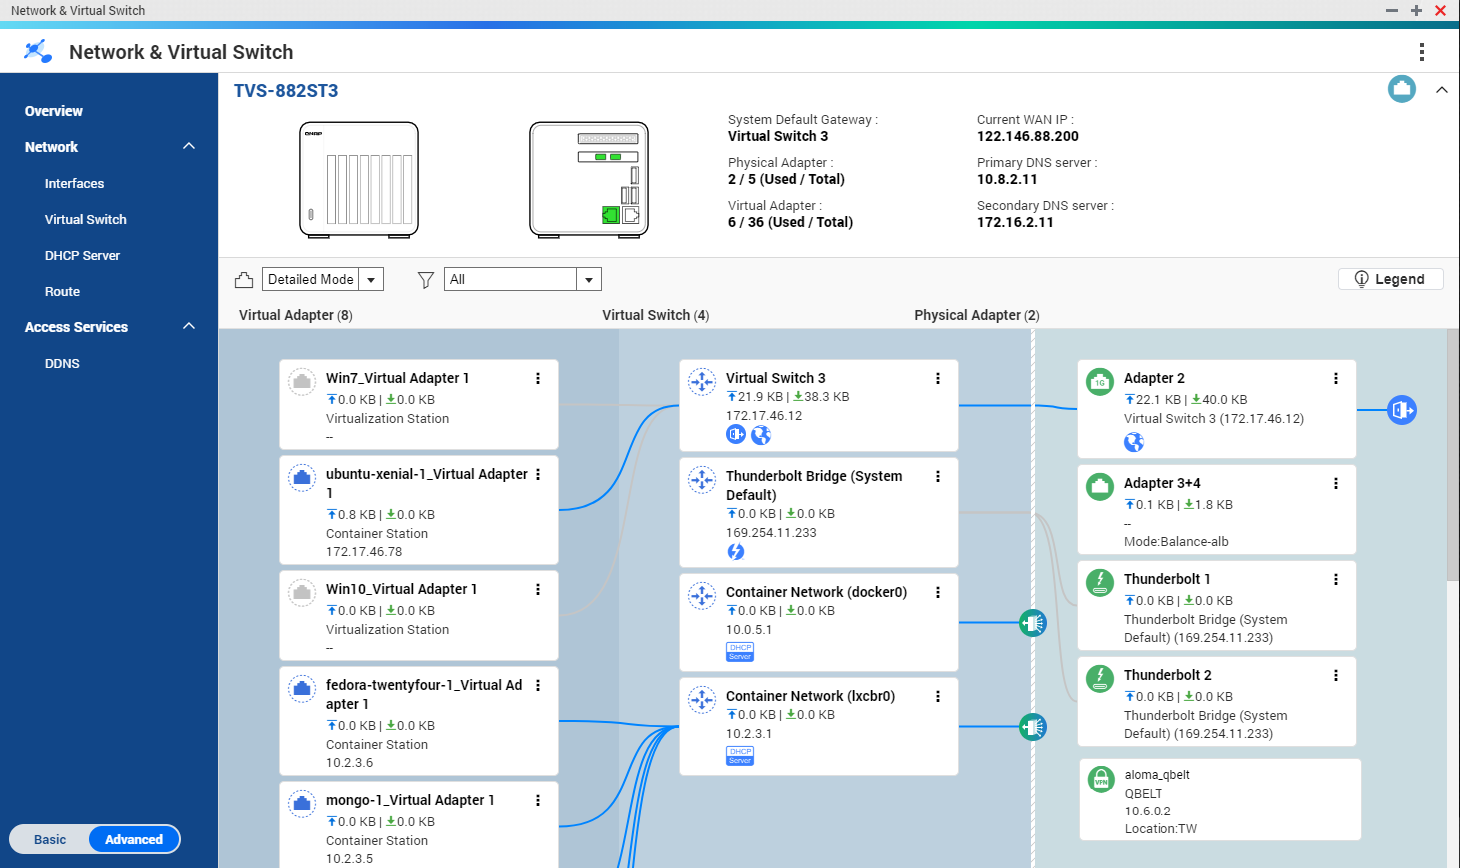Open the options menu for Adapter 2
Screen dimensions: 1460x868
[x=1335, y=378]
